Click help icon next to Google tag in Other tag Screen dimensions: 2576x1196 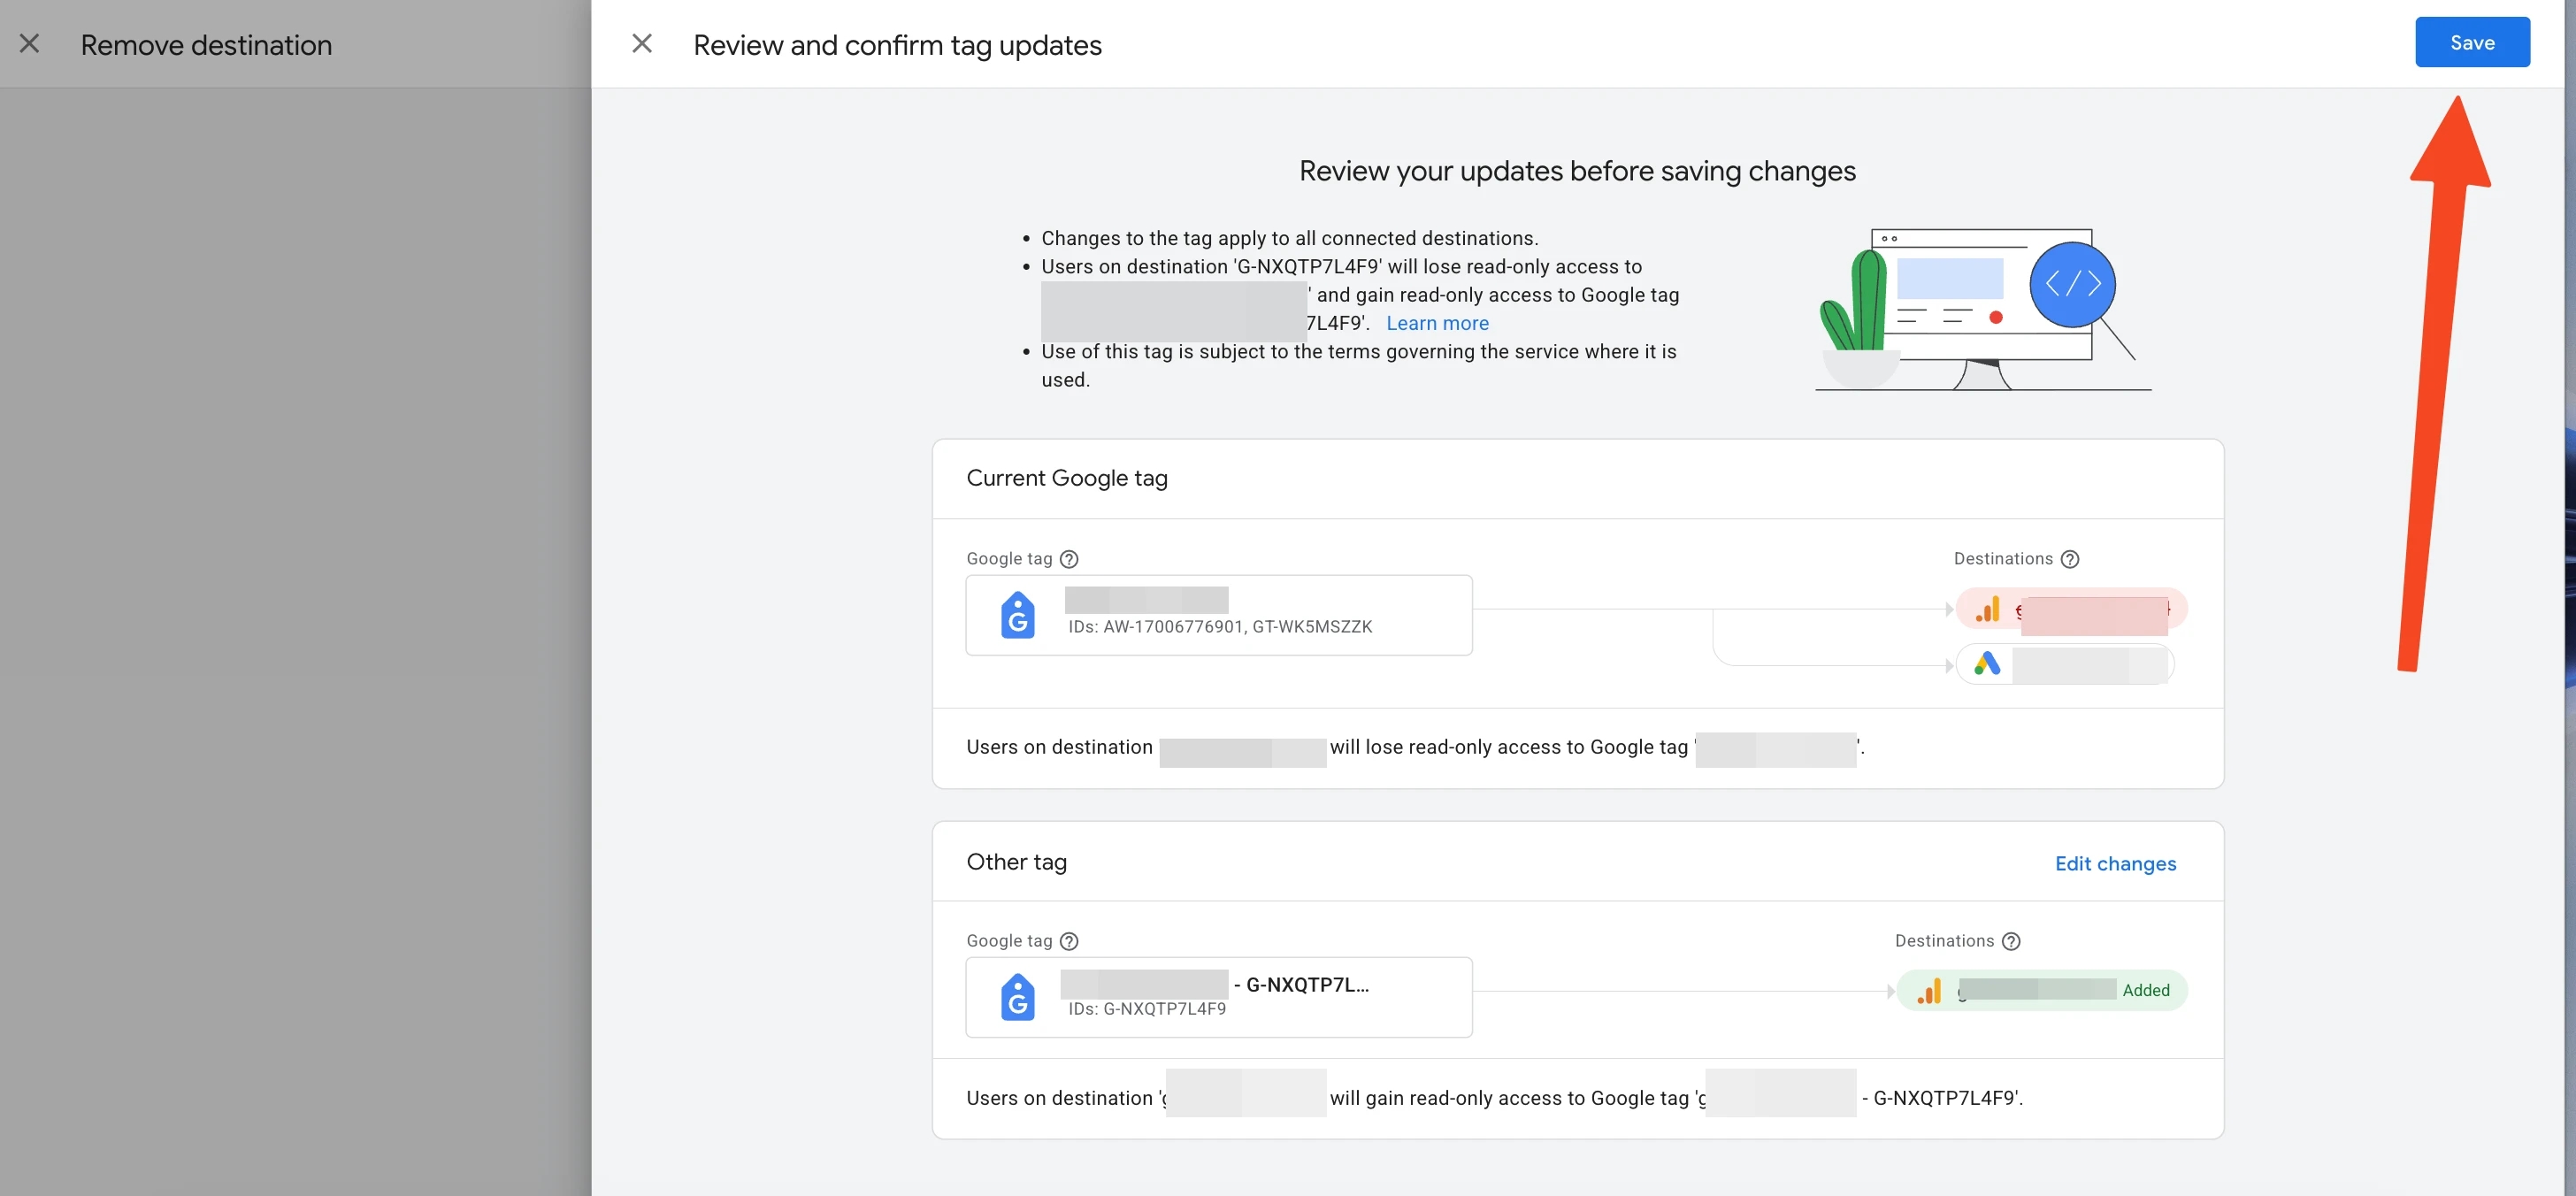(x=1069, y=941)
